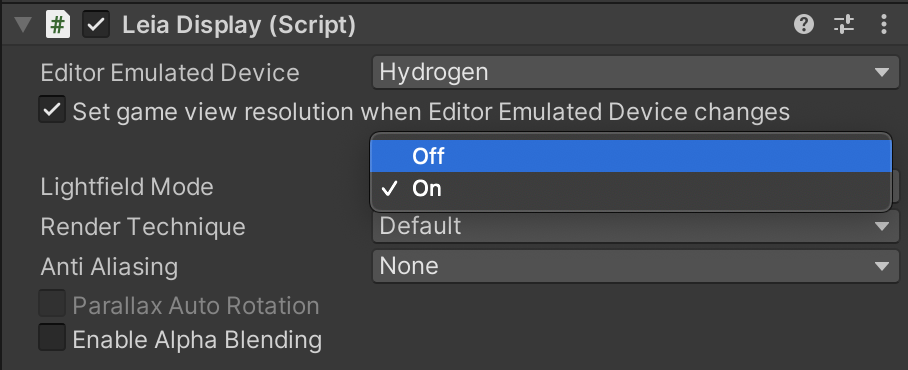Open the Render Technique dropdown
Image resolution: width=908 pixels, height=370 pixels.
(x=635, y=226)
